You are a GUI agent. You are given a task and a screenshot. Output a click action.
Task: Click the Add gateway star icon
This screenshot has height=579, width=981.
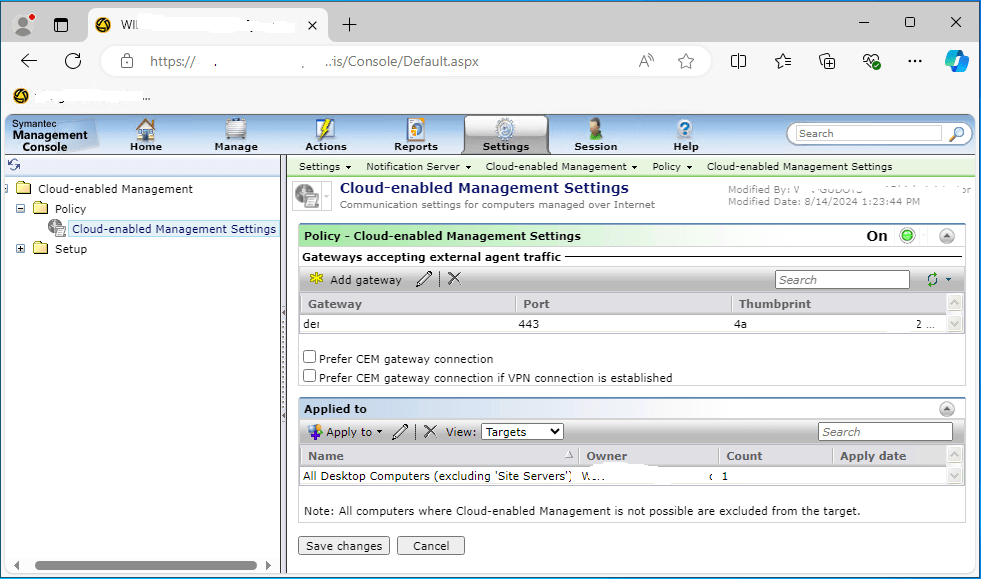(316, 280)
